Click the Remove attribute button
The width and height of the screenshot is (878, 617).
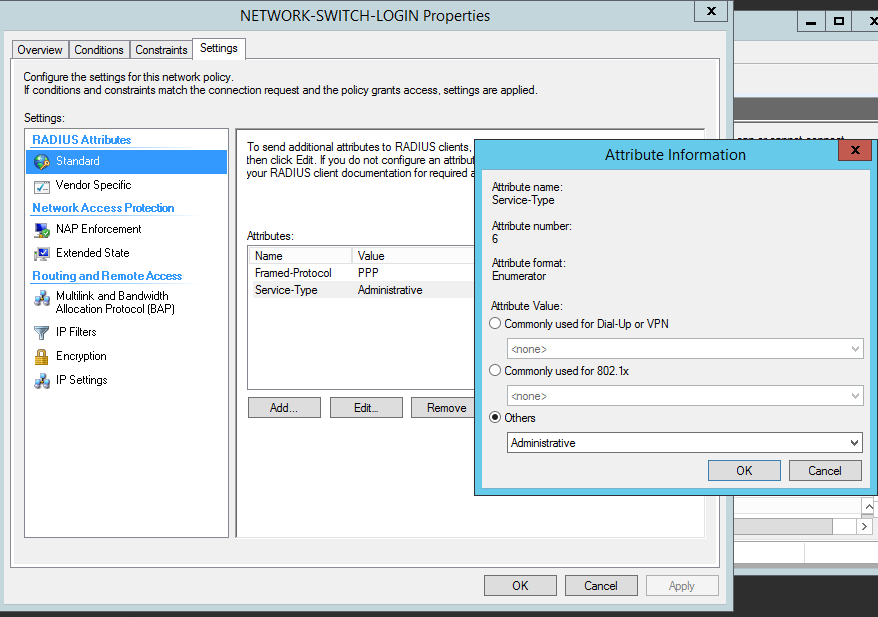(443, 408)
